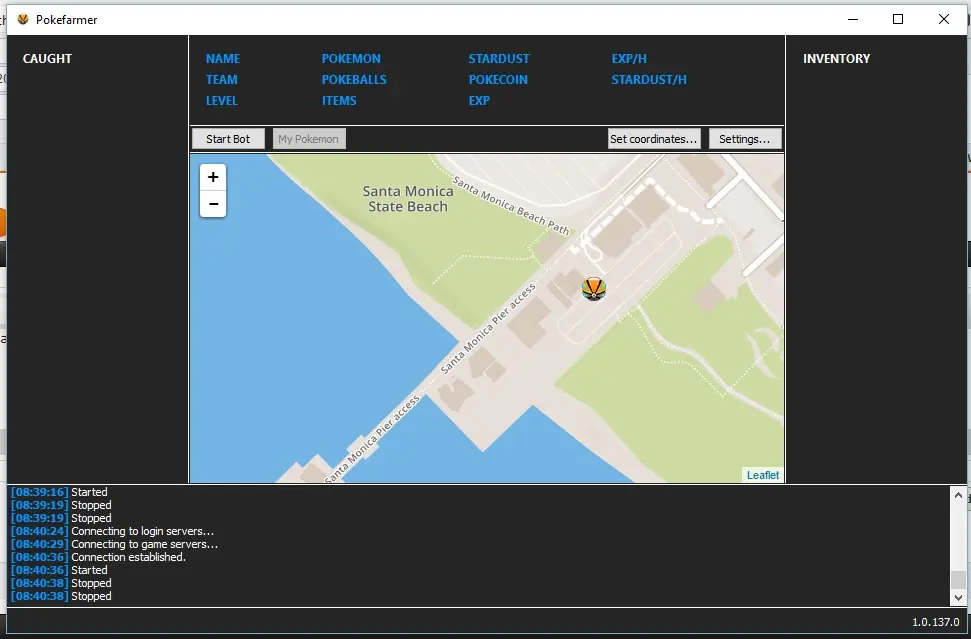
Task: Click the STARDUST/H stat label
Action: [649, 79]
